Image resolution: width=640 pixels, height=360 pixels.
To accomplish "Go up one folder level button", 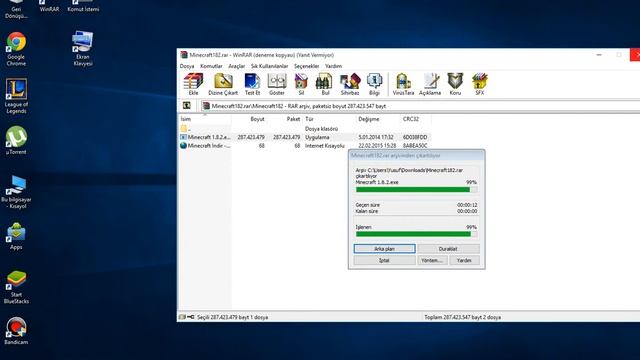I will click(187, 106).
